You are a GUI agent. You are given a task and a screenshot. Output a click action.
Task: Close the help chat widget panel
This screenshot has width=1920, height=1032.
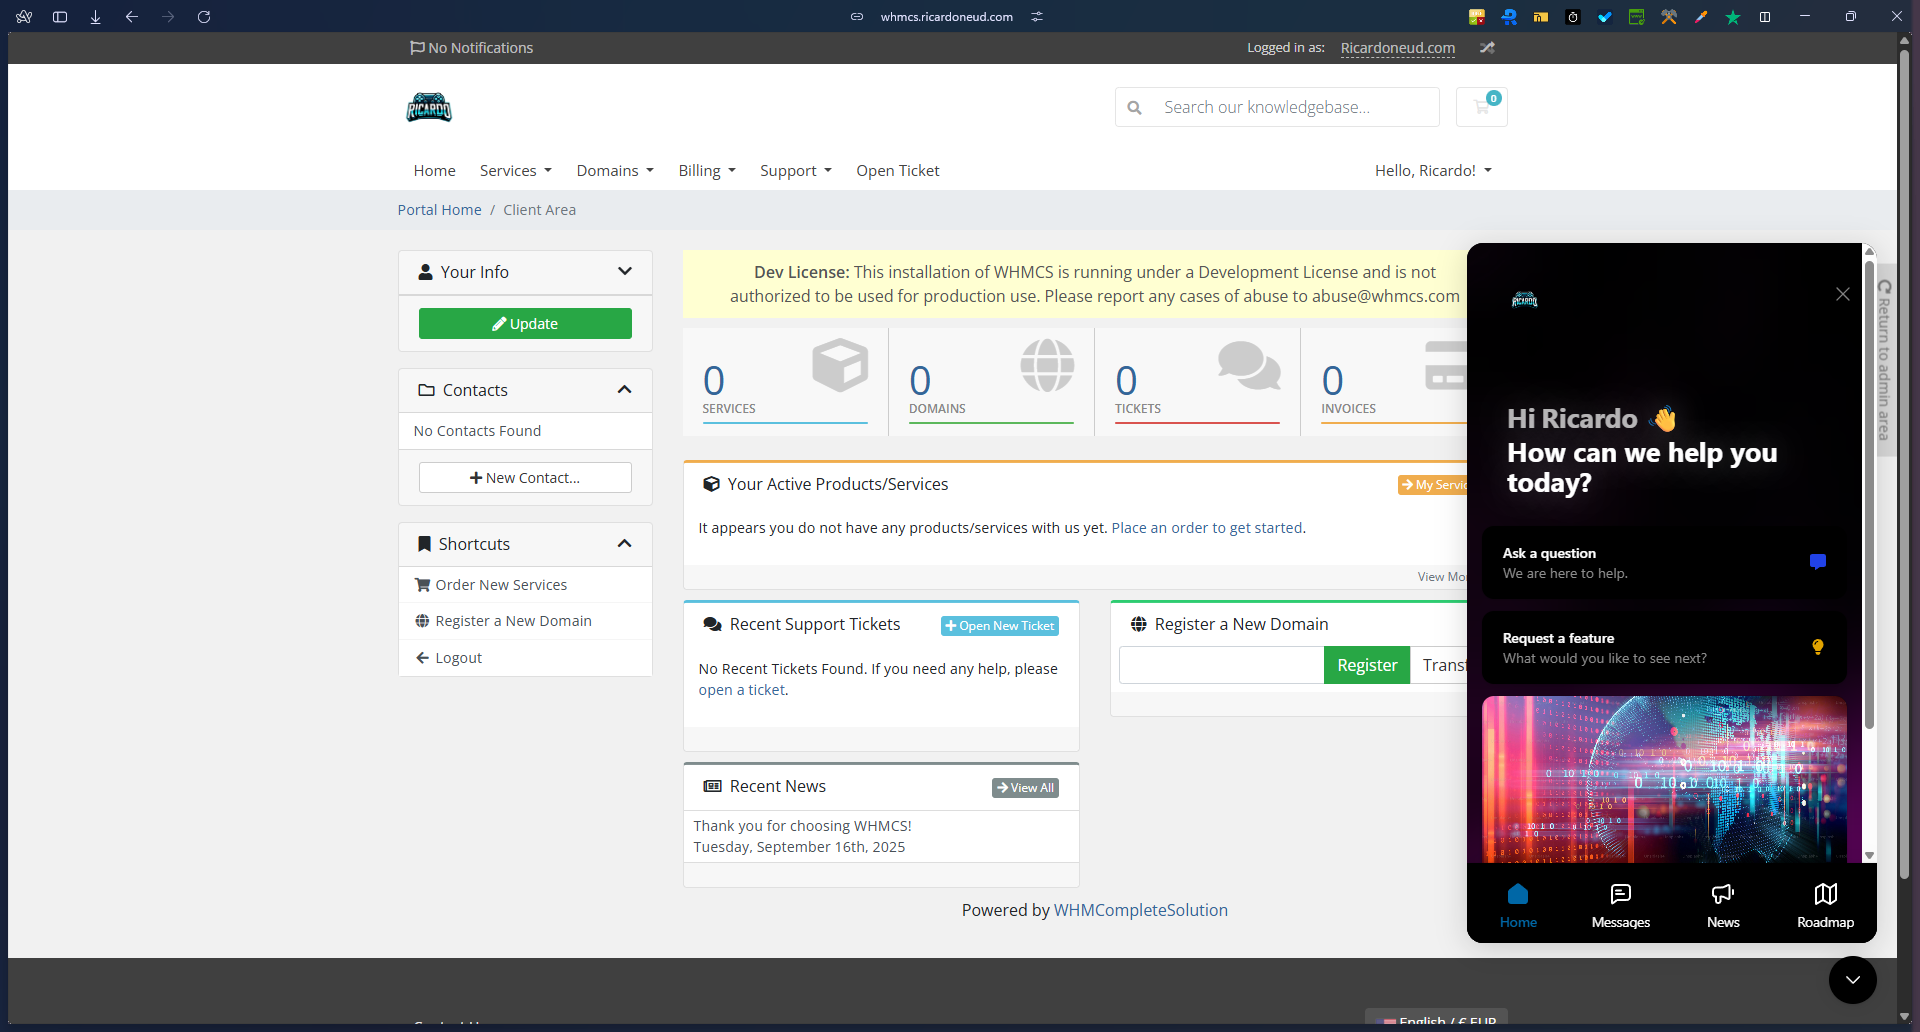(x=1842, y=294)
